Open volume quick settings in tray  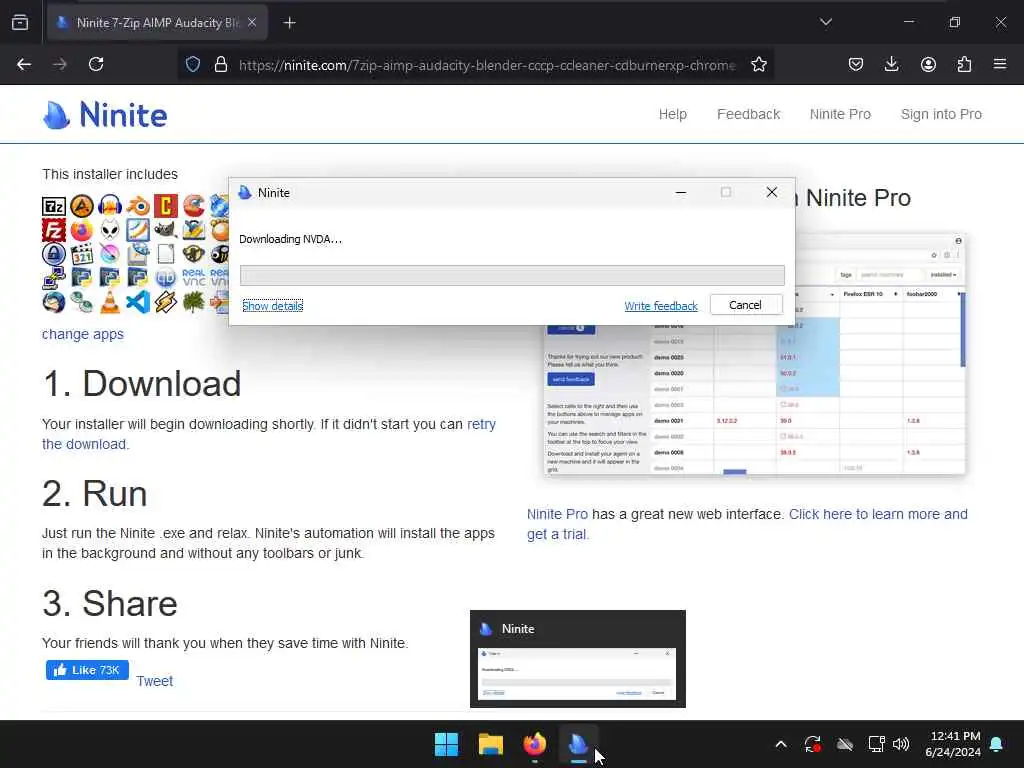901,744
